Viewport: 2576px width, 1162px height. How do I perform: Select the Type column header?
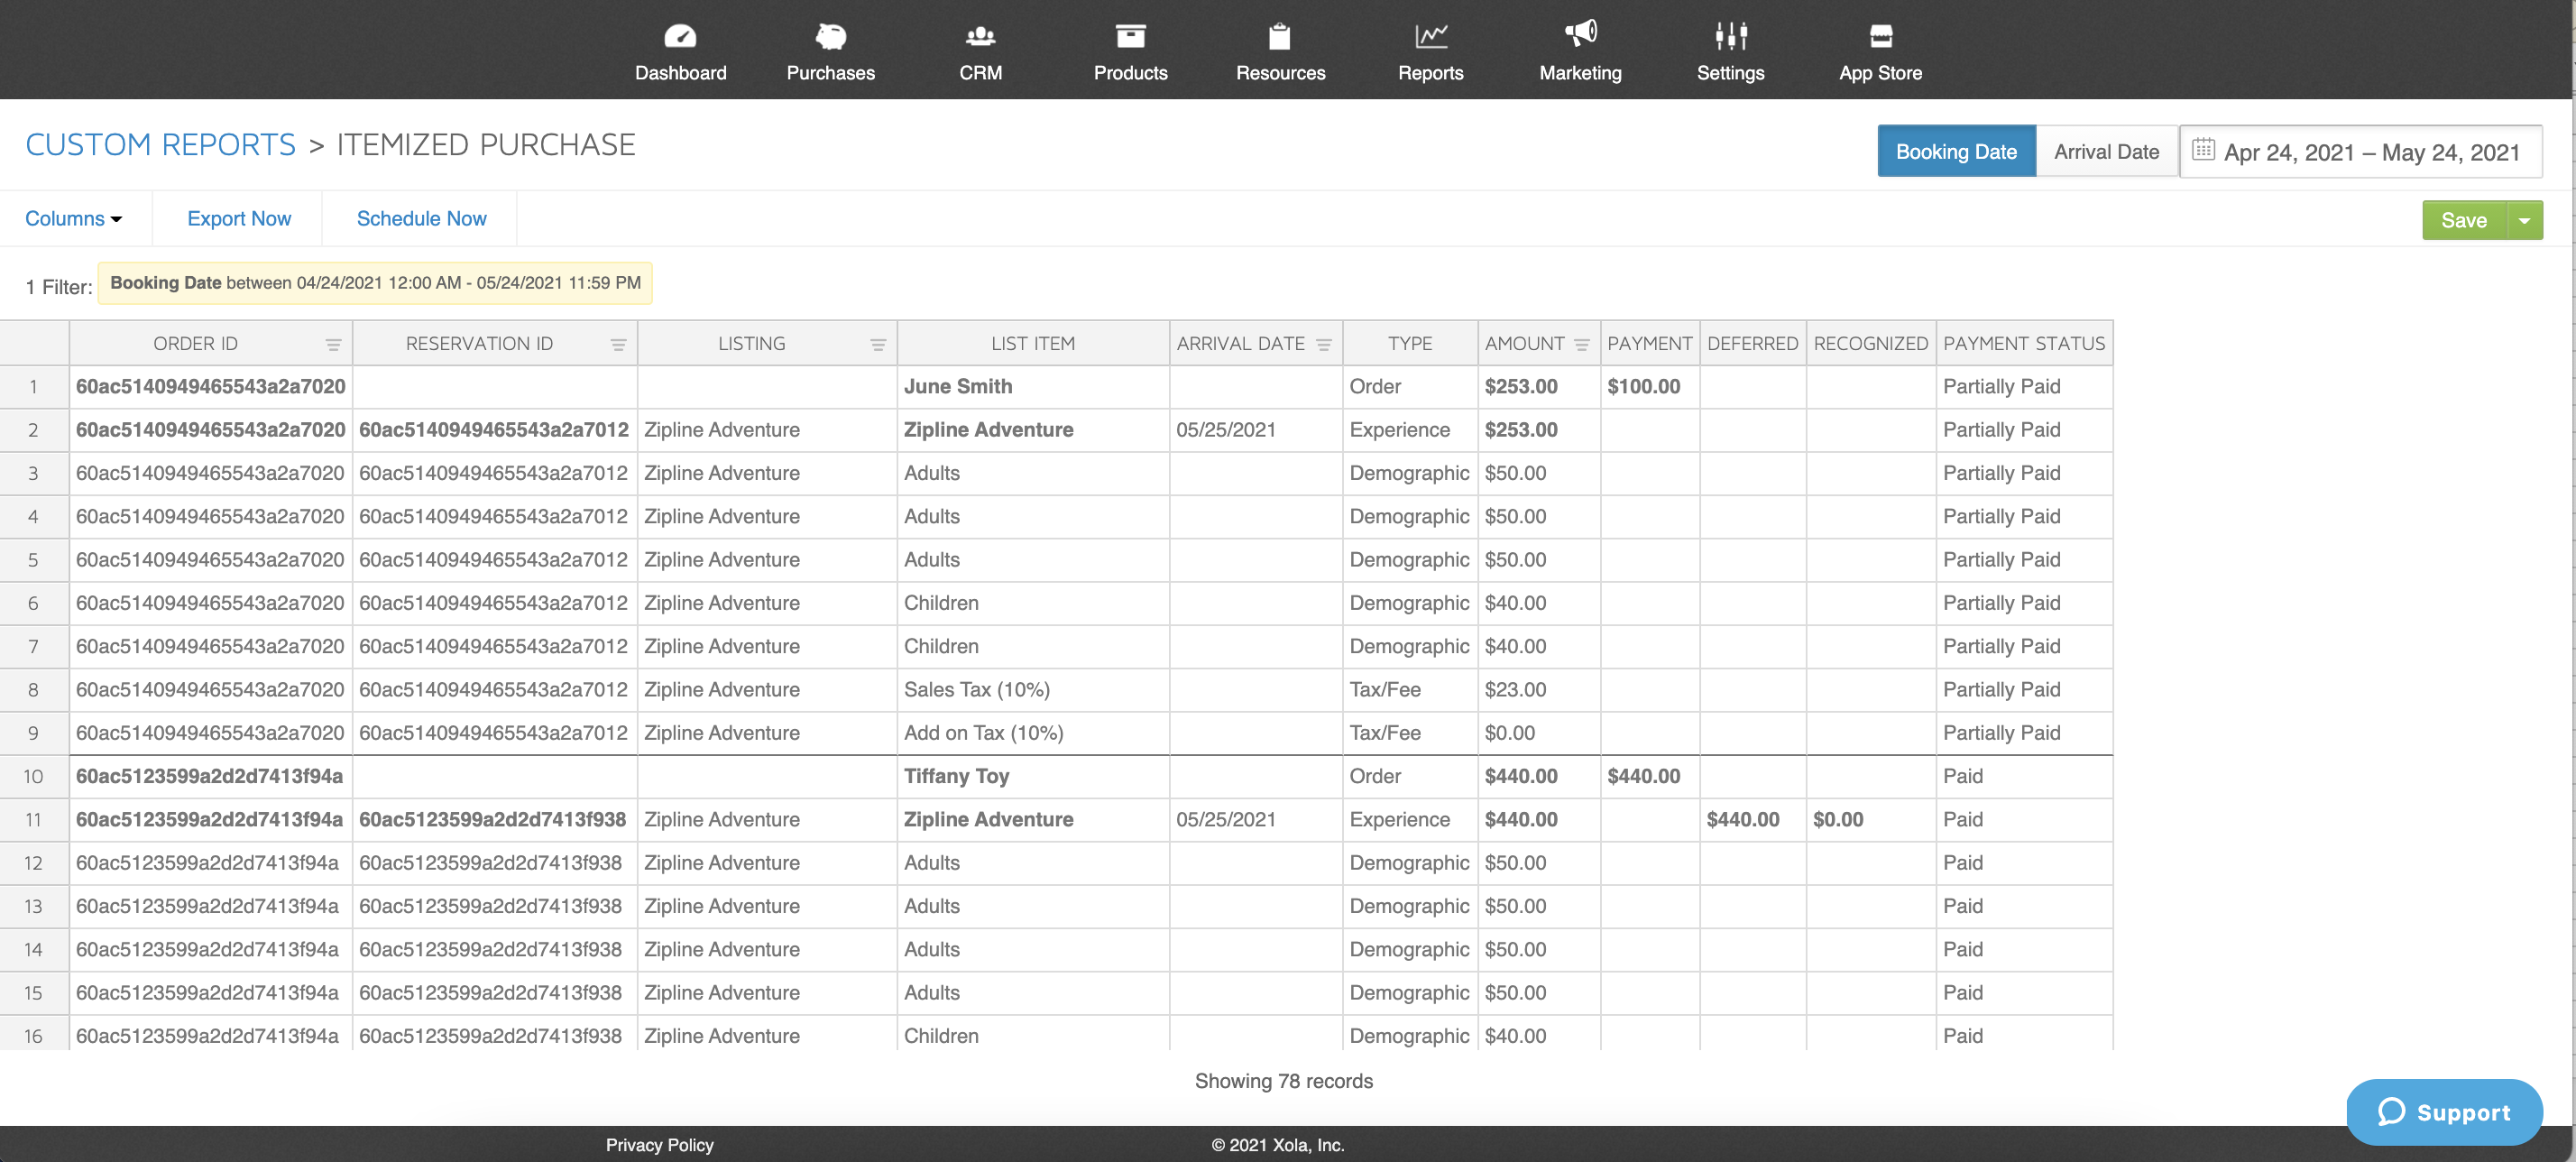point(1410,344)
